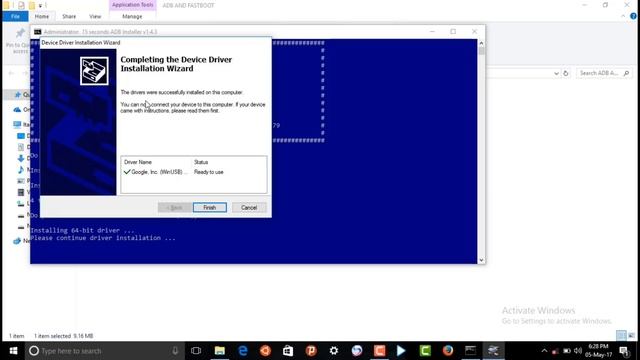640x360 pixels.
Task: Click the ADB Installer console scroll up arrow
Action: click(481, 43)
